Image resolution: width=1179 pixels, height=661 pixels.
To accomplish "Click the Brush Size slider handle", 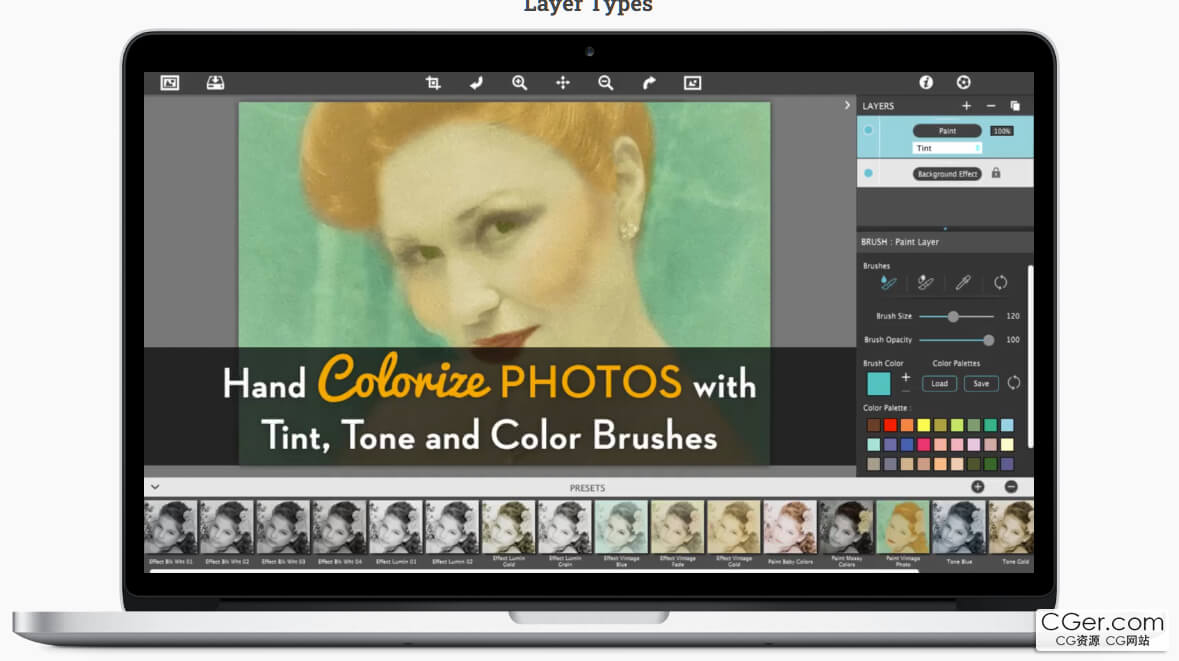I will tap(953, 316).
